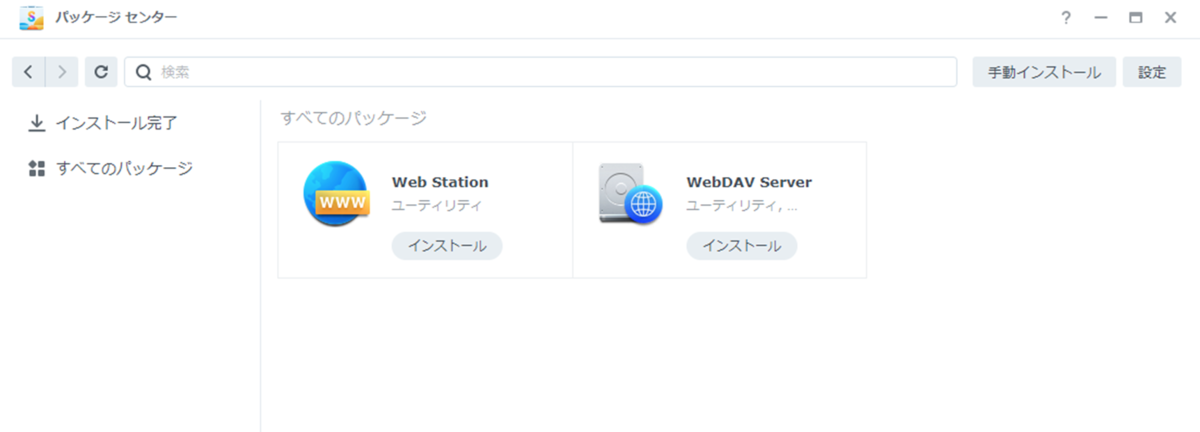Click the magnifier search icon
Screen dimensions: 1200x432
click(143, 72)
